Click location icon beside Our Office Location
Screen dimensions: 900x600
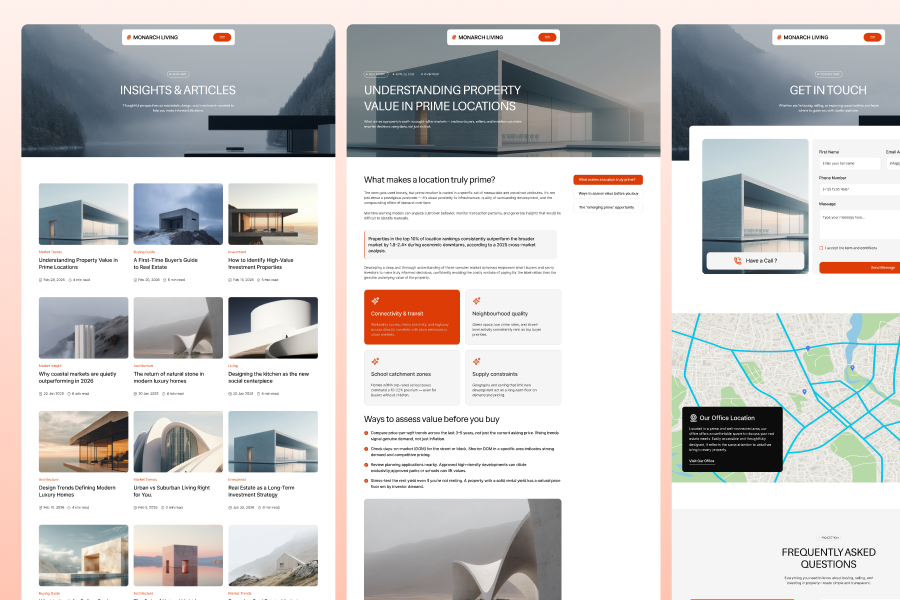click(x=693, y=418)
